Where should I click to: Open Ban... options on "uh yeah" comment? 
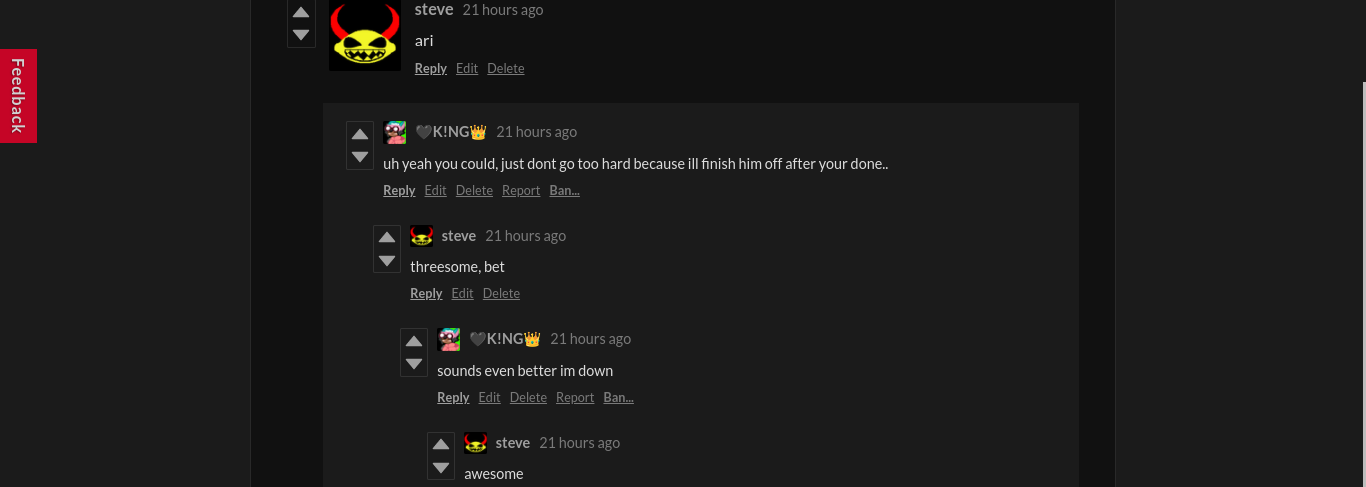coord(564,190)
